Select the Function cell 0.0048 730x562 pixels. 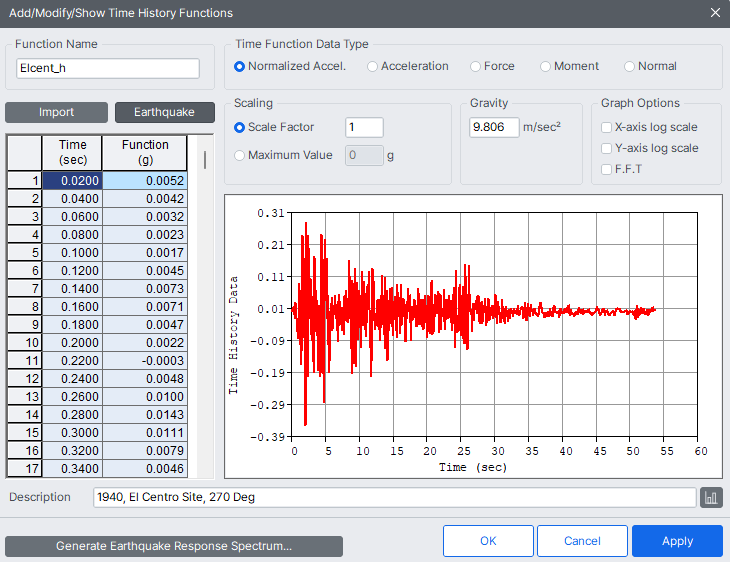coord(145,379)
